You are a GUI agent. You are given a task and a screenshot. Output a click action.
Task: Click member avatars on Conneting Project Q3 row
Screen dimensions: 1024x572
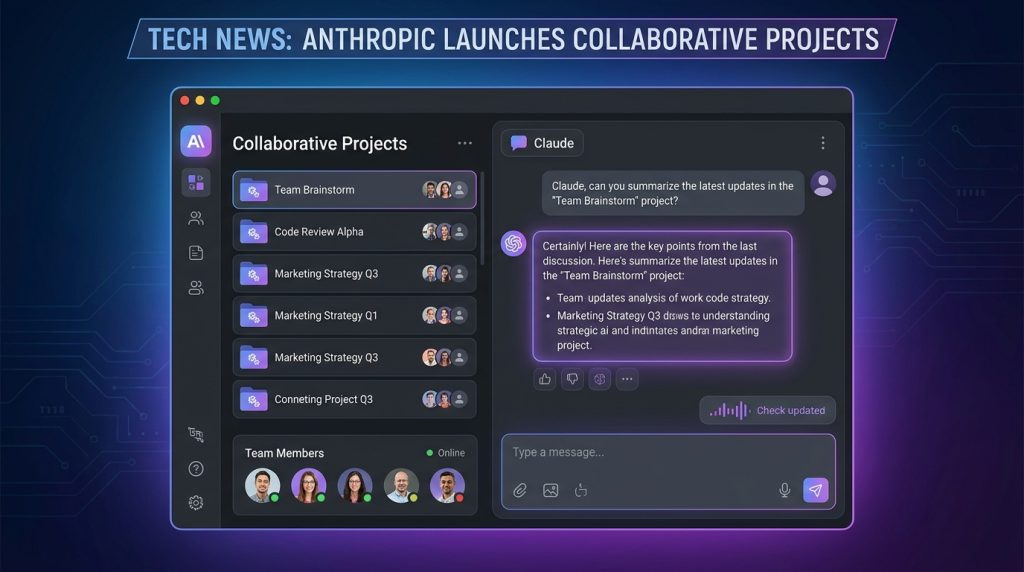point(445,399)
